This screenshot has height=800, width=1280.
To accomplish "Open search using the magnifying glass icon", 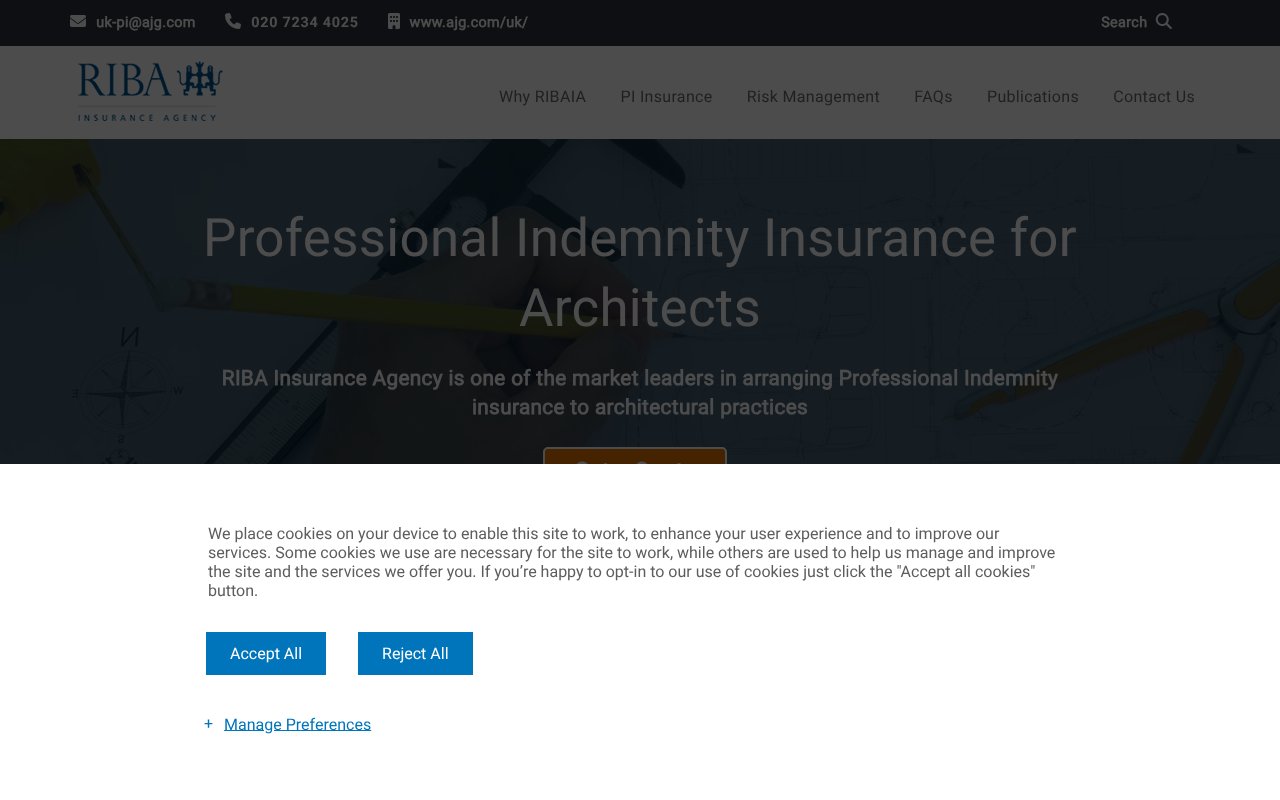I will coord(1163,21).
